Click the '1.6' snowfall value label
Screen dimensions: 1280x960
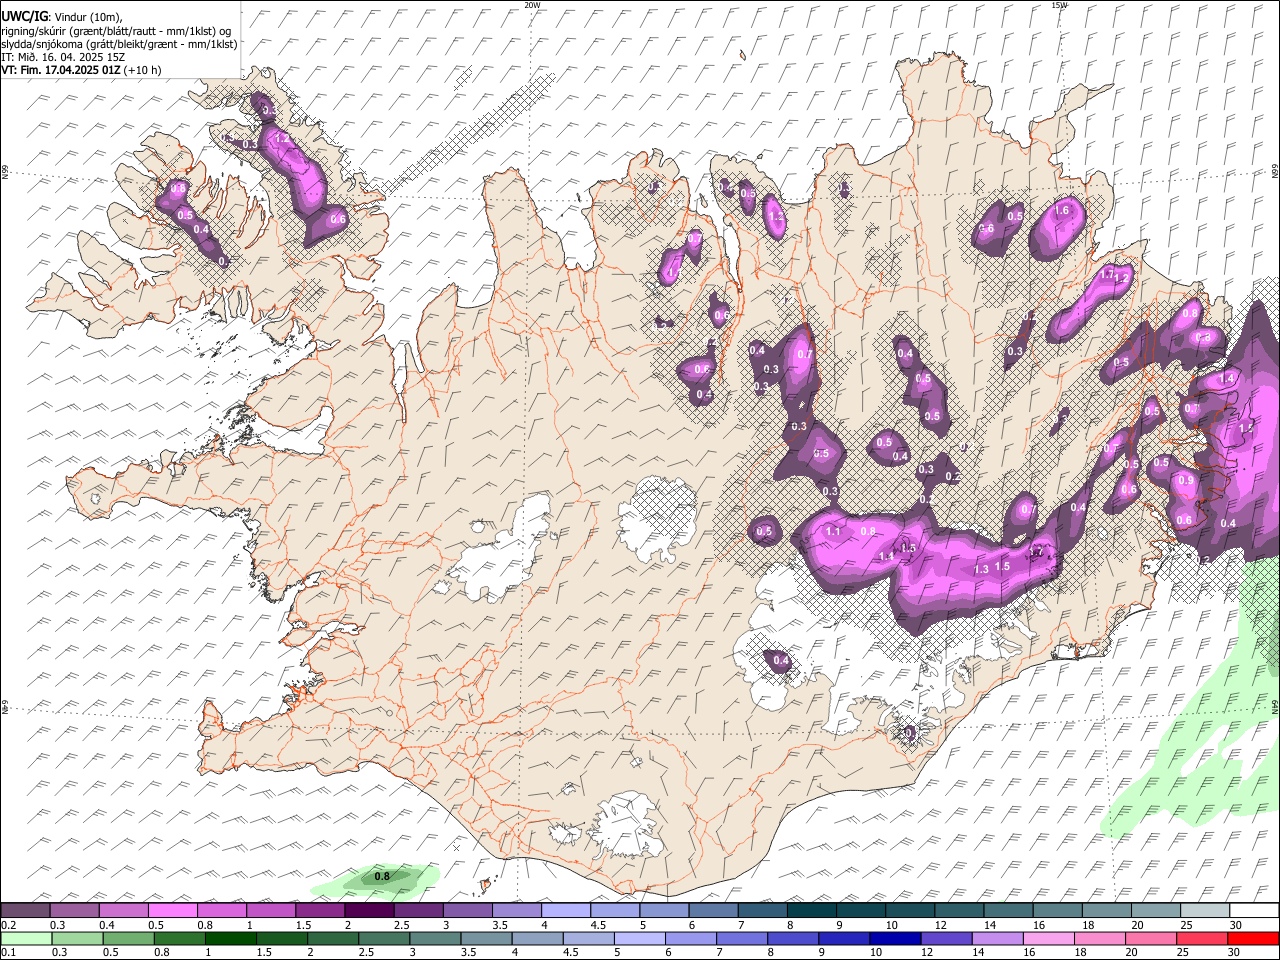1062,211
